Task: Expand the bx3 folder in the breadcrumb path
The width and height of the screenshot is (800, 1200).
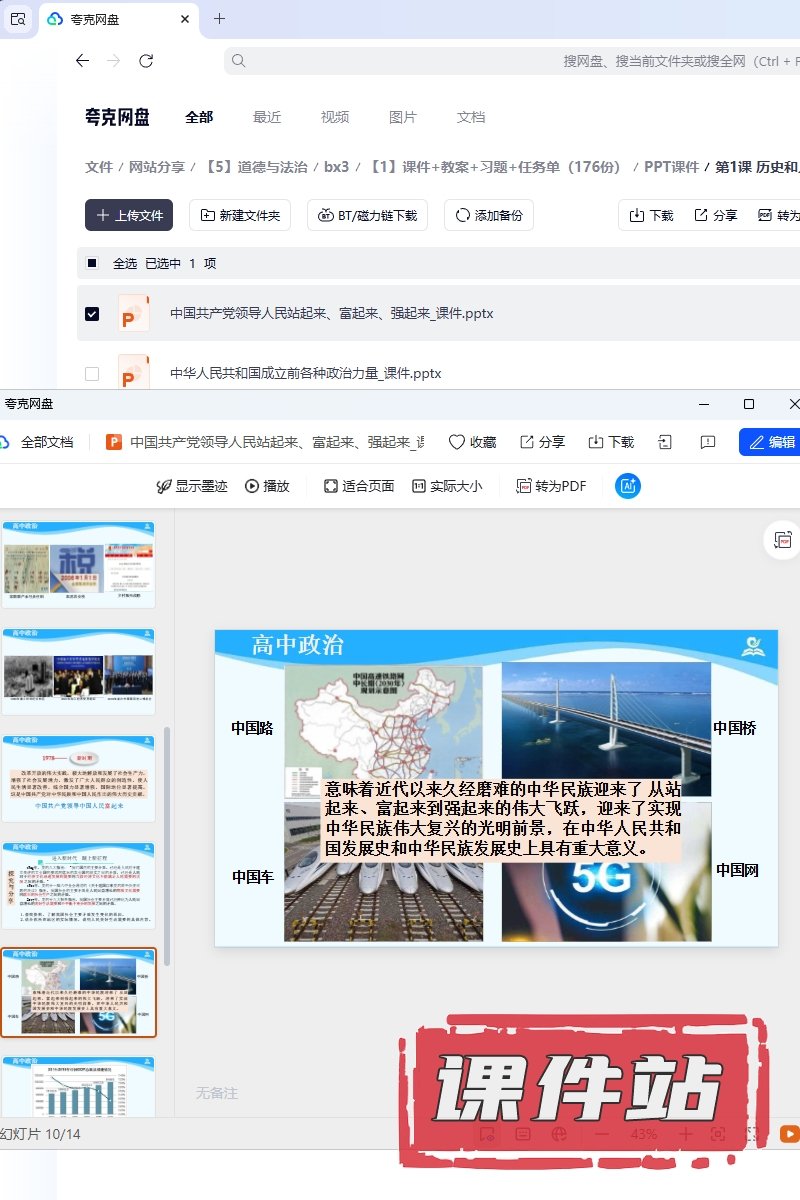Action: (336, 167)
